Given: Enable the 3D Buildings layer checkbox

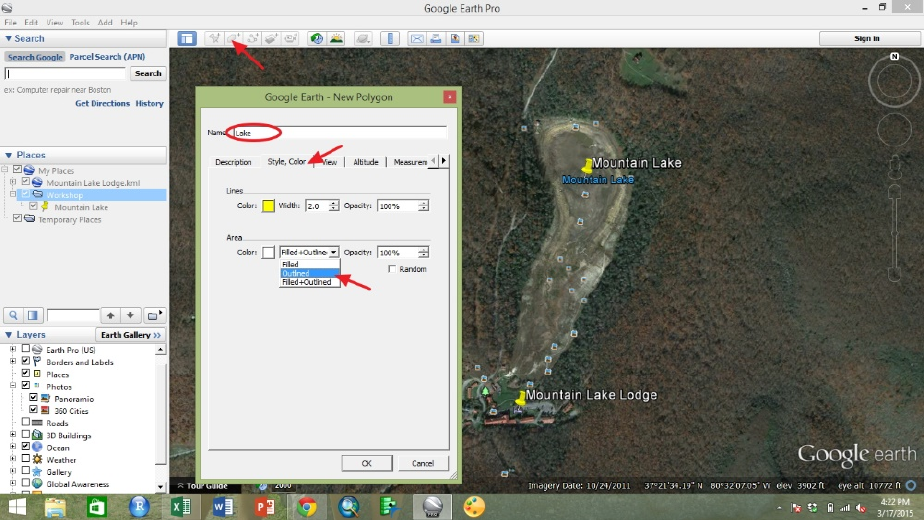Looking at the screenshot, I should [26, 435].
